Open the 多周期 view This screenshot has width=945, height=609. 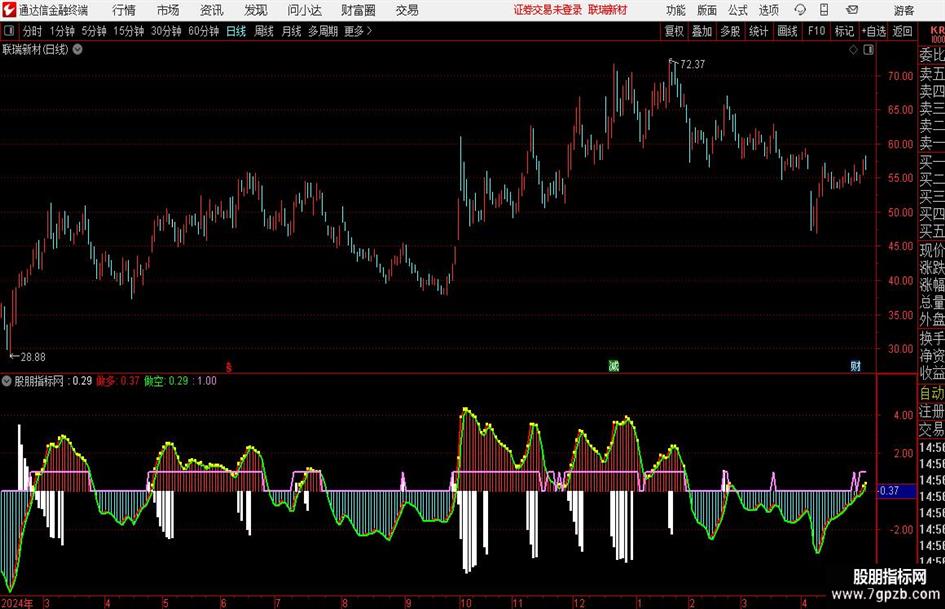tap(323, 31)
